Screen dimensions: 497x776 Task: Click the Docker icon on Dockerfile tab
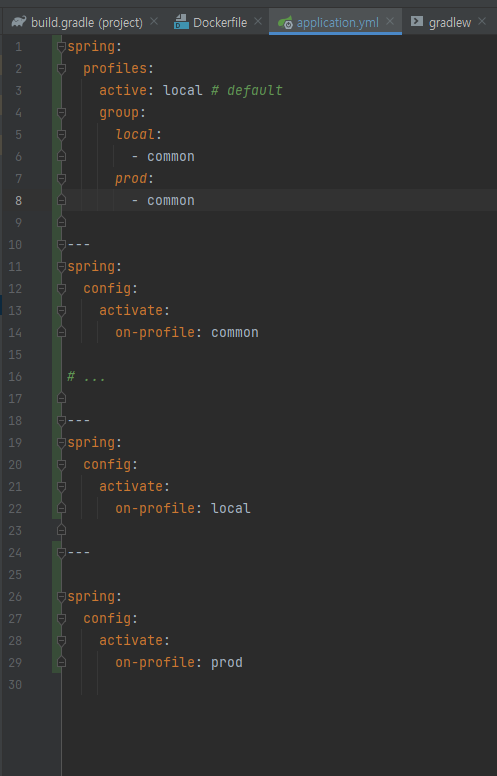pyautogui.click(x=181, y=22)
